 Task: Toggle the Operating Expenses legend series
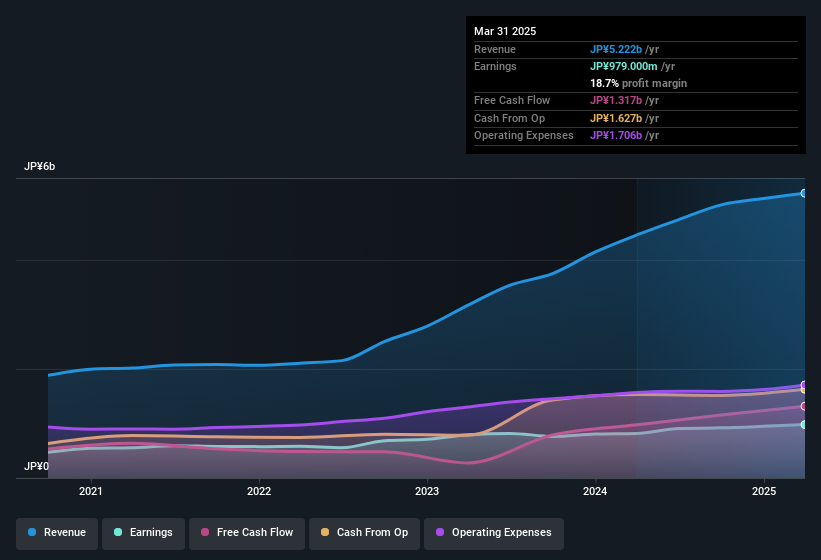click(x=494, y=533)
